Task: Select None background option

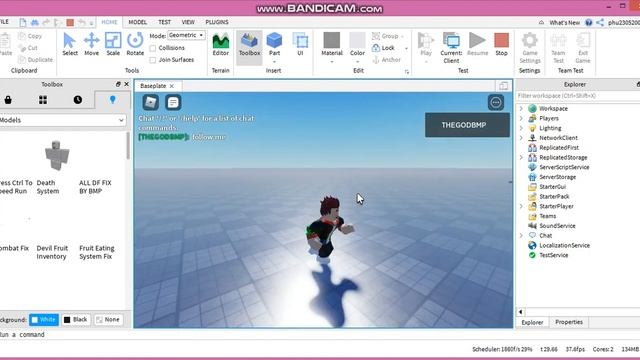Action: pos(108,319)
